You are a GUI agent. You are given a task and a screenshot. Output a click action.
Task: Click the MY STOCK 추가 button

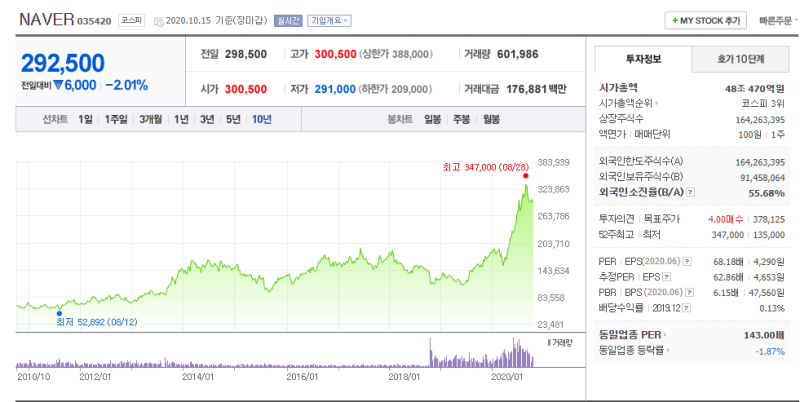point(706,21)
